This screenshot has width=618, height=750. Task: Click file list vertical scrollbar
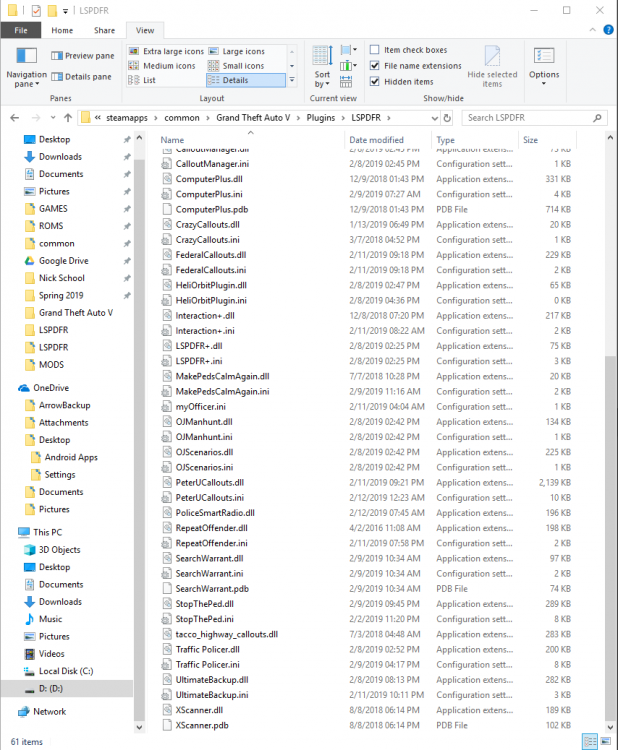(610, 538)
